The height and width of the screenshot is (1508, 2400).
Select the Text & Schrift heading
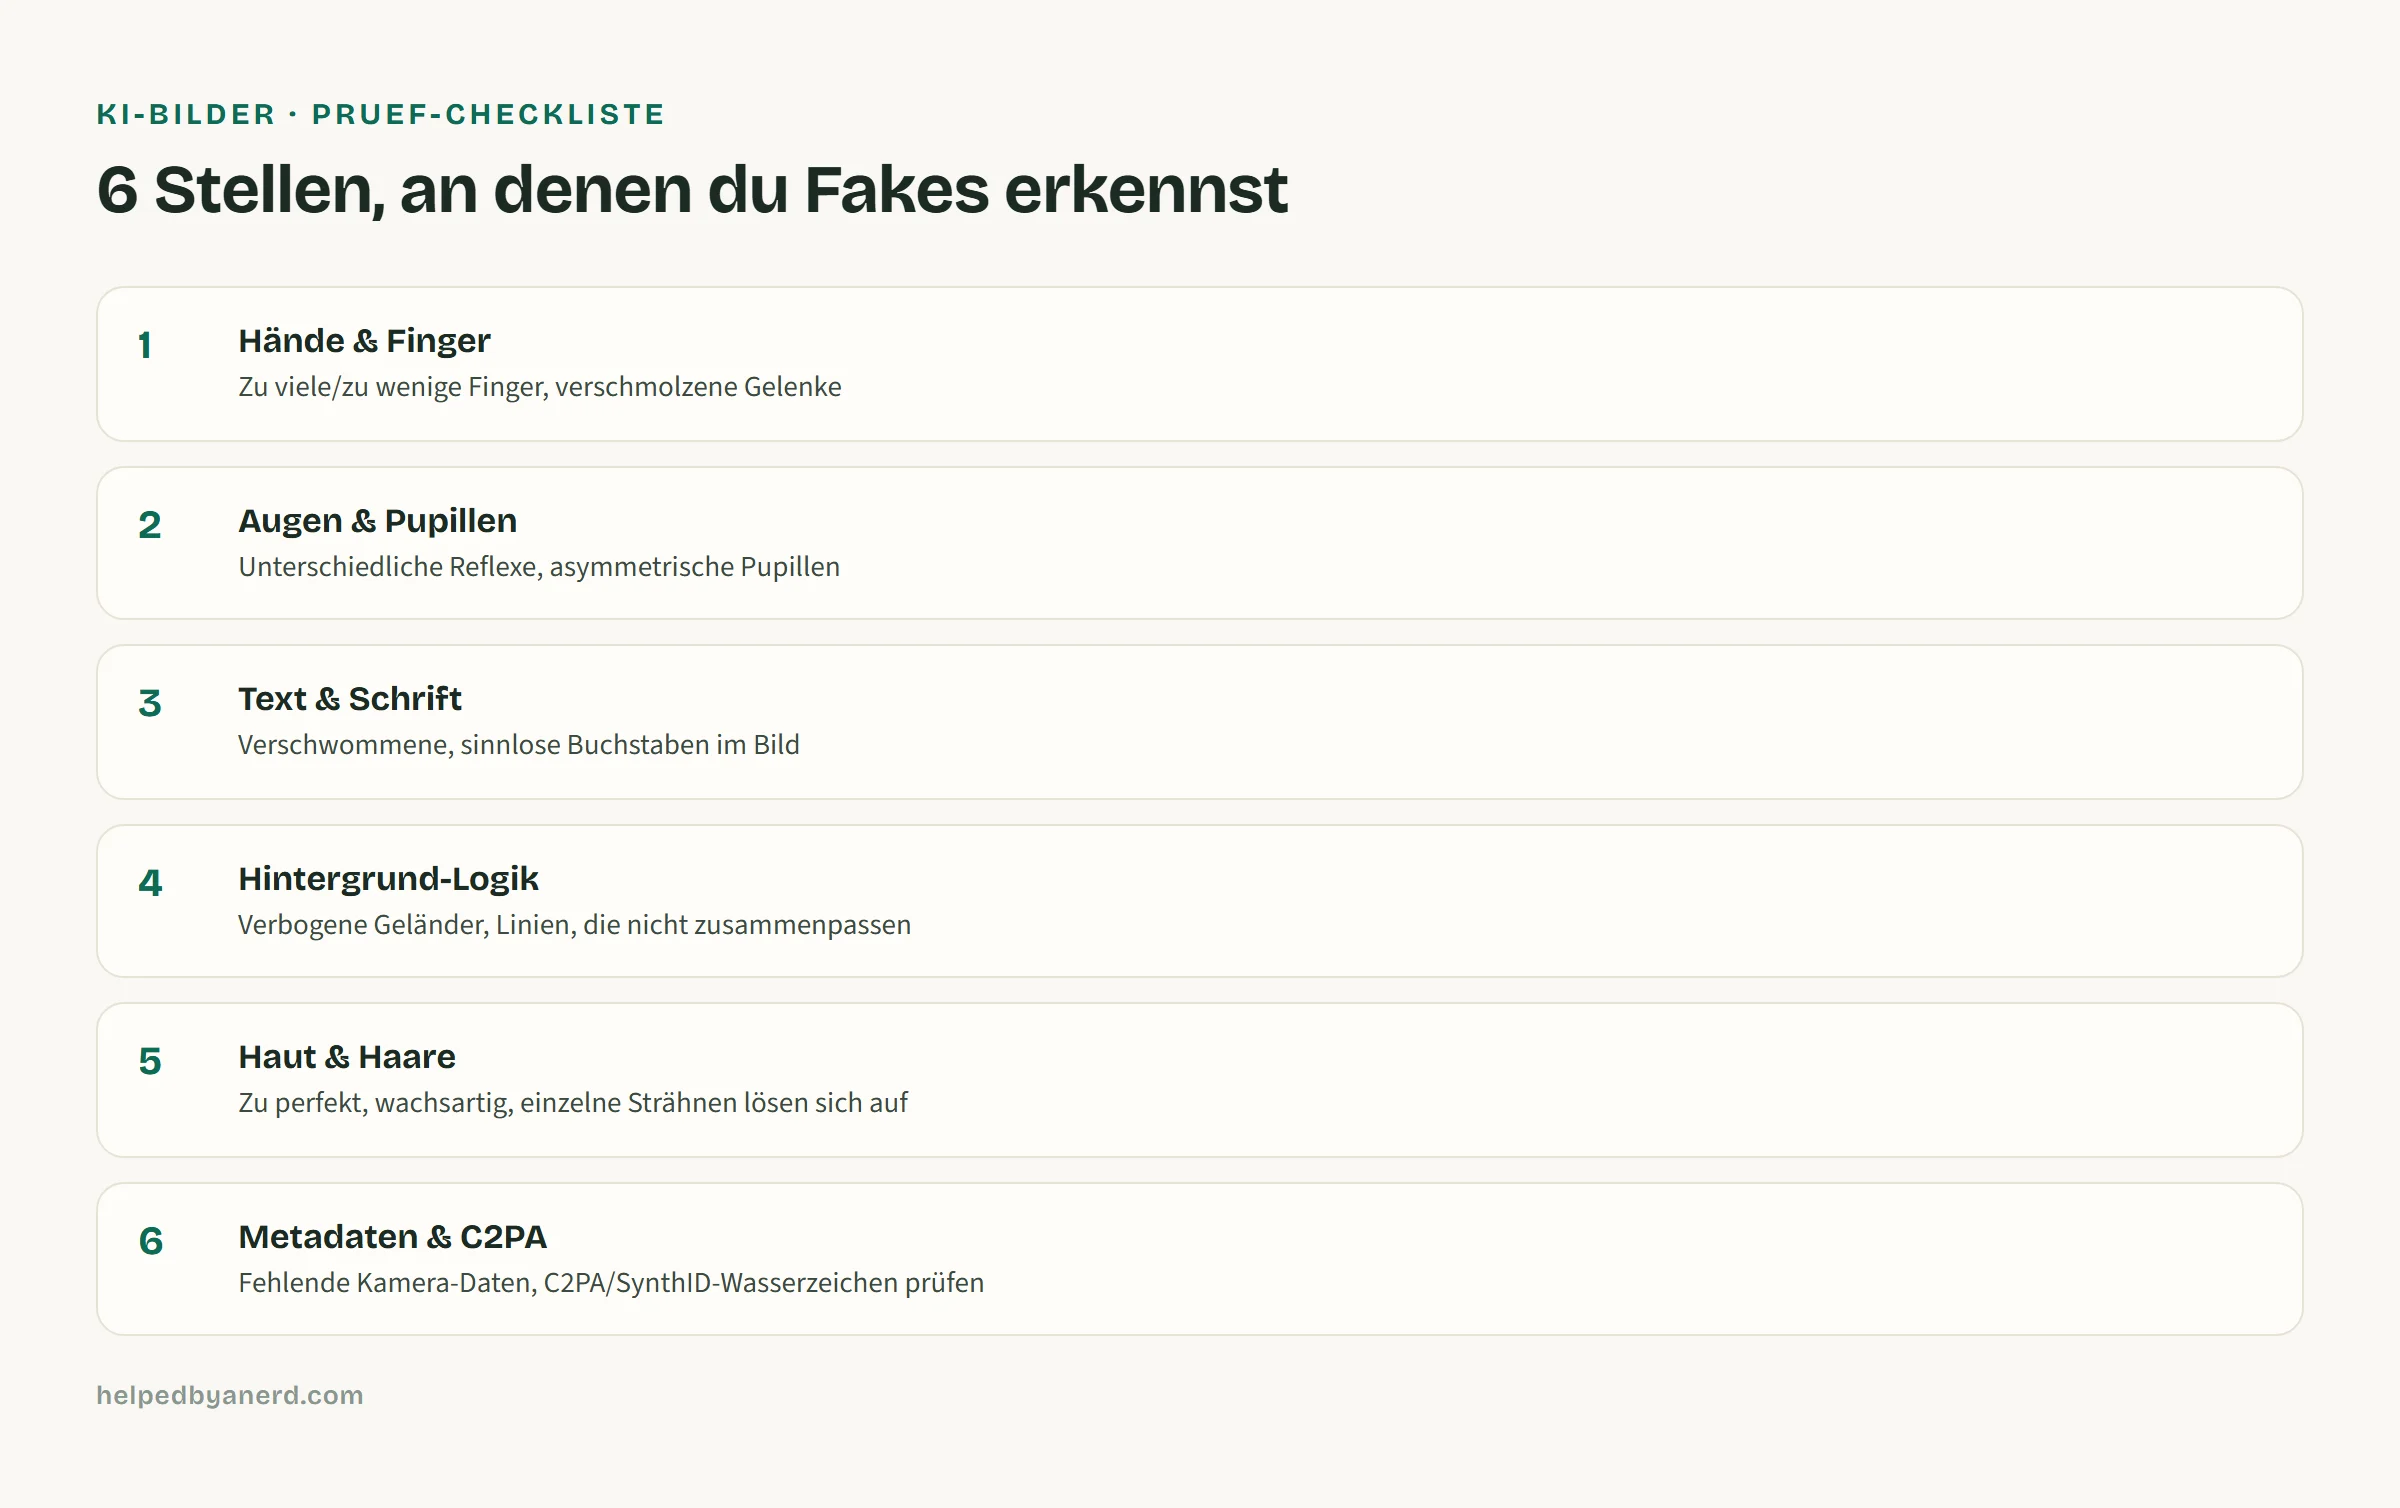point(349,699)
